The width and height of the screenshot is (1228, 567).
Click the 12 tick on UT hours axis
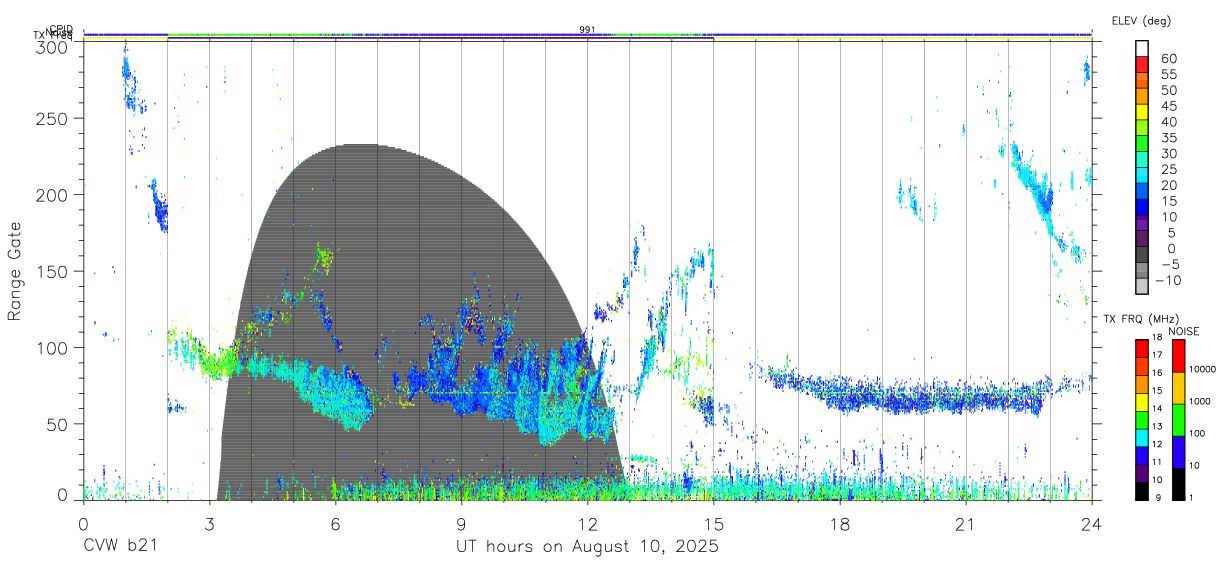[588, 523]
